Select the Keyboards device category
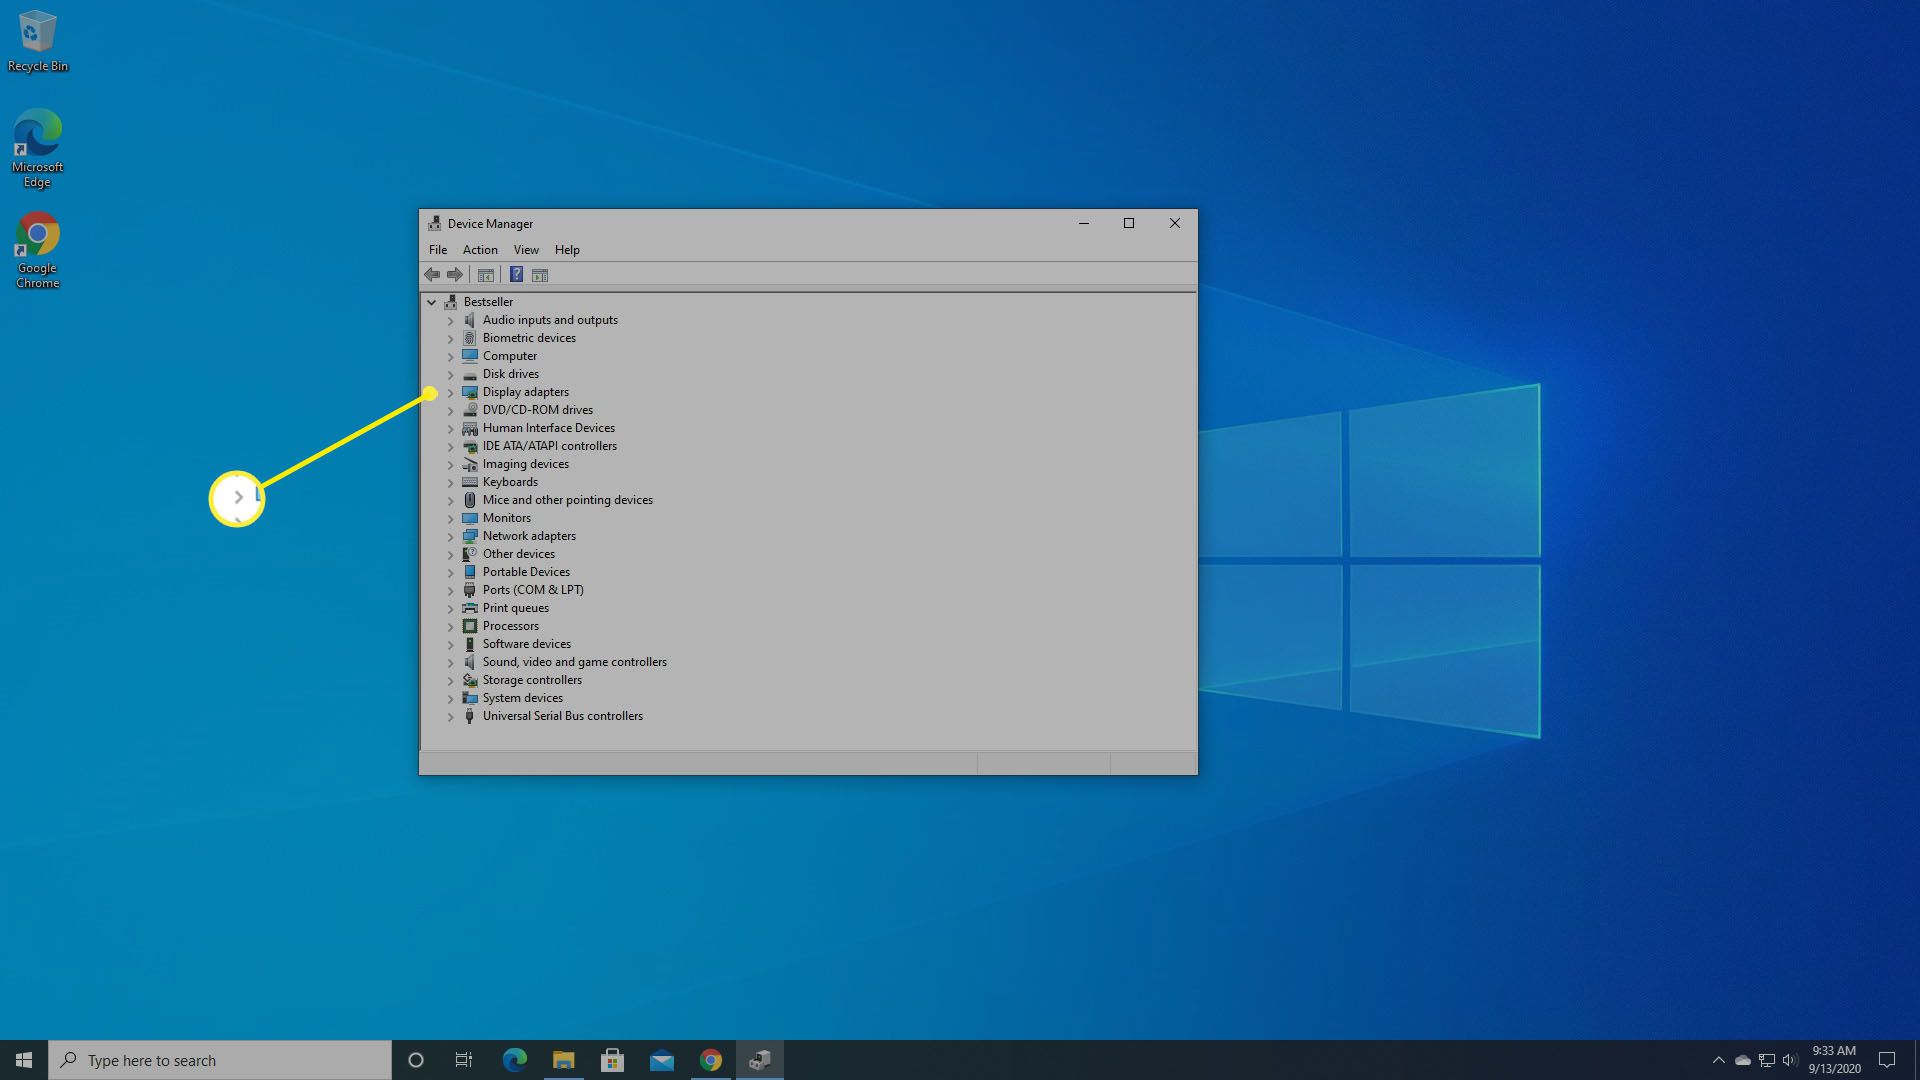This screenshot has width=1920, height=1080. click(510, 481)
